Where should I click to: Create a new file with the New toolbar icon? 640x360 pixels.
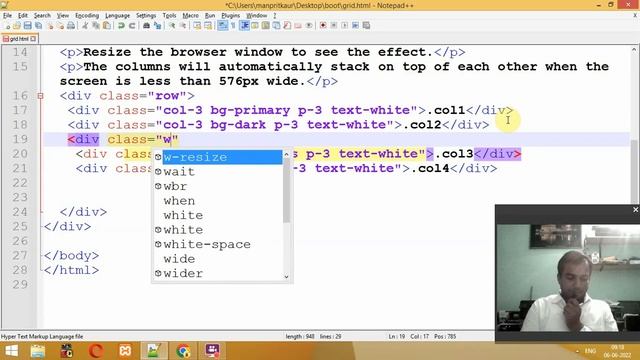(7, 25)
